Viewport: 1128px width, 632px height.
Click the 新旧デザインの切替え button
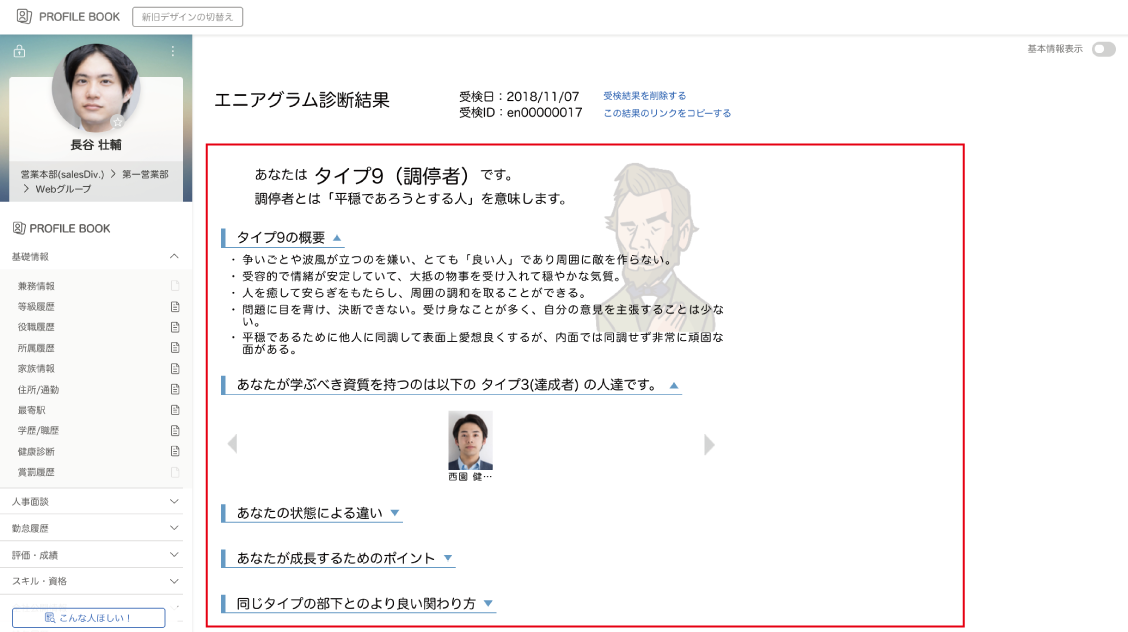tap(187, 17)
